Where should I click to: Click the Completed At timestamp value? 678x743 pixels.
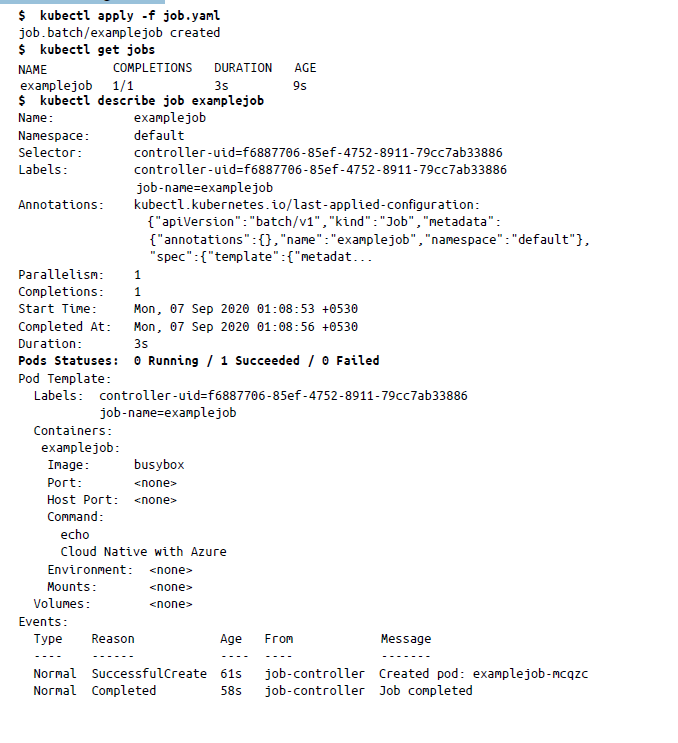[246, 327]
